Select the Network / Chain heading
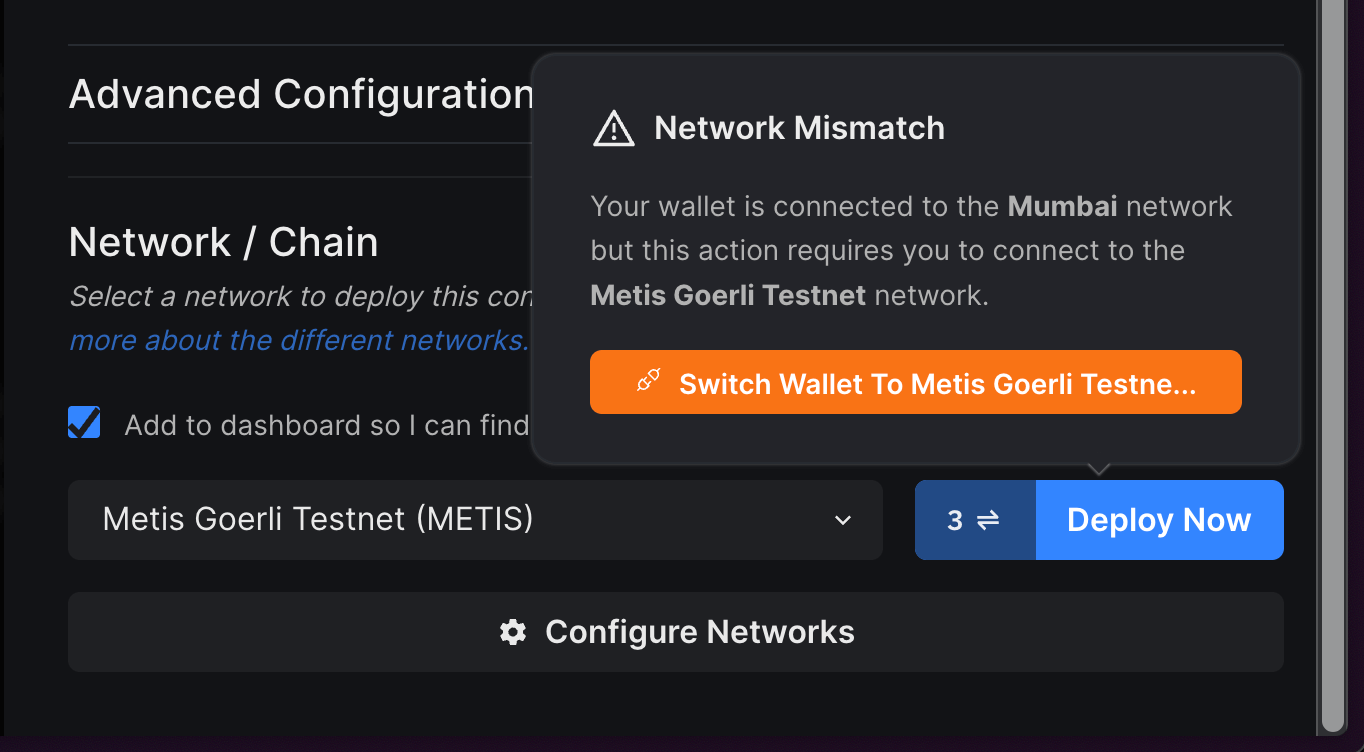This screenshot has width=1364, height=752. tap(222, 241)
